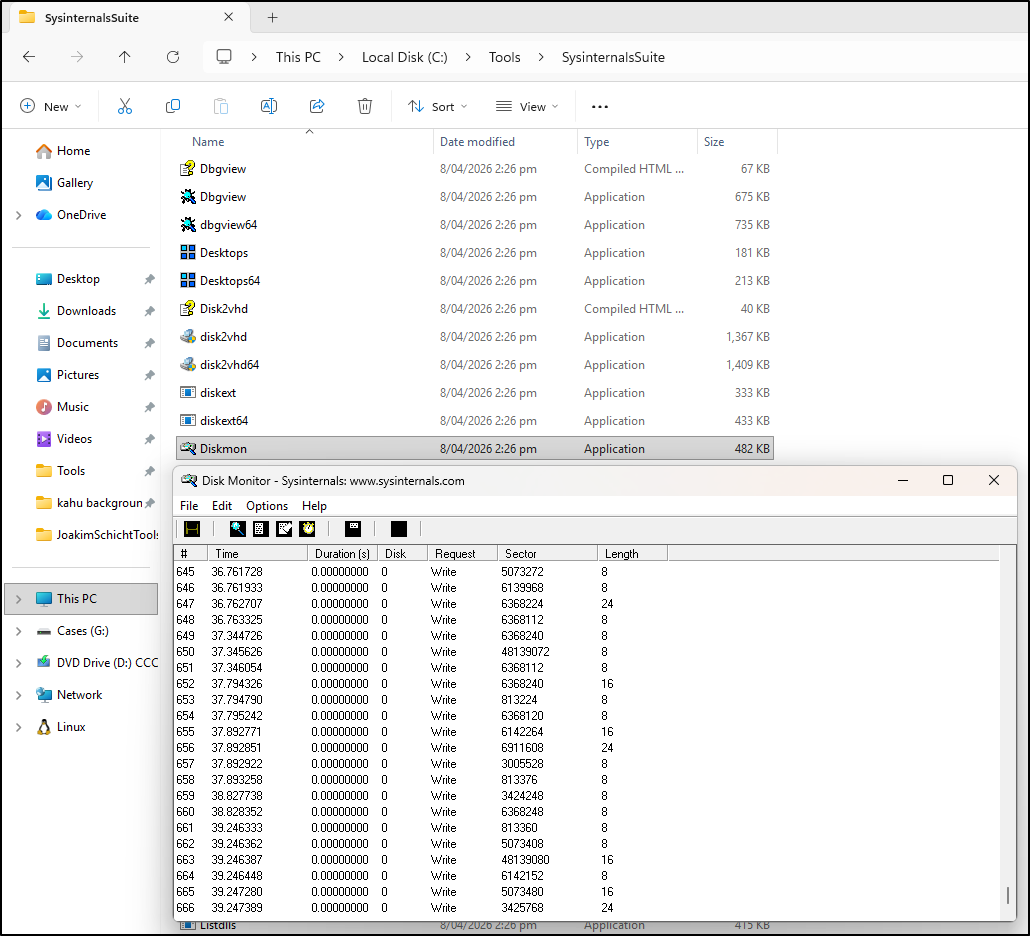Click the Save icon in Disk Monitor toolbar
The width and height of the screenshot is (1030, 936).
192,529
